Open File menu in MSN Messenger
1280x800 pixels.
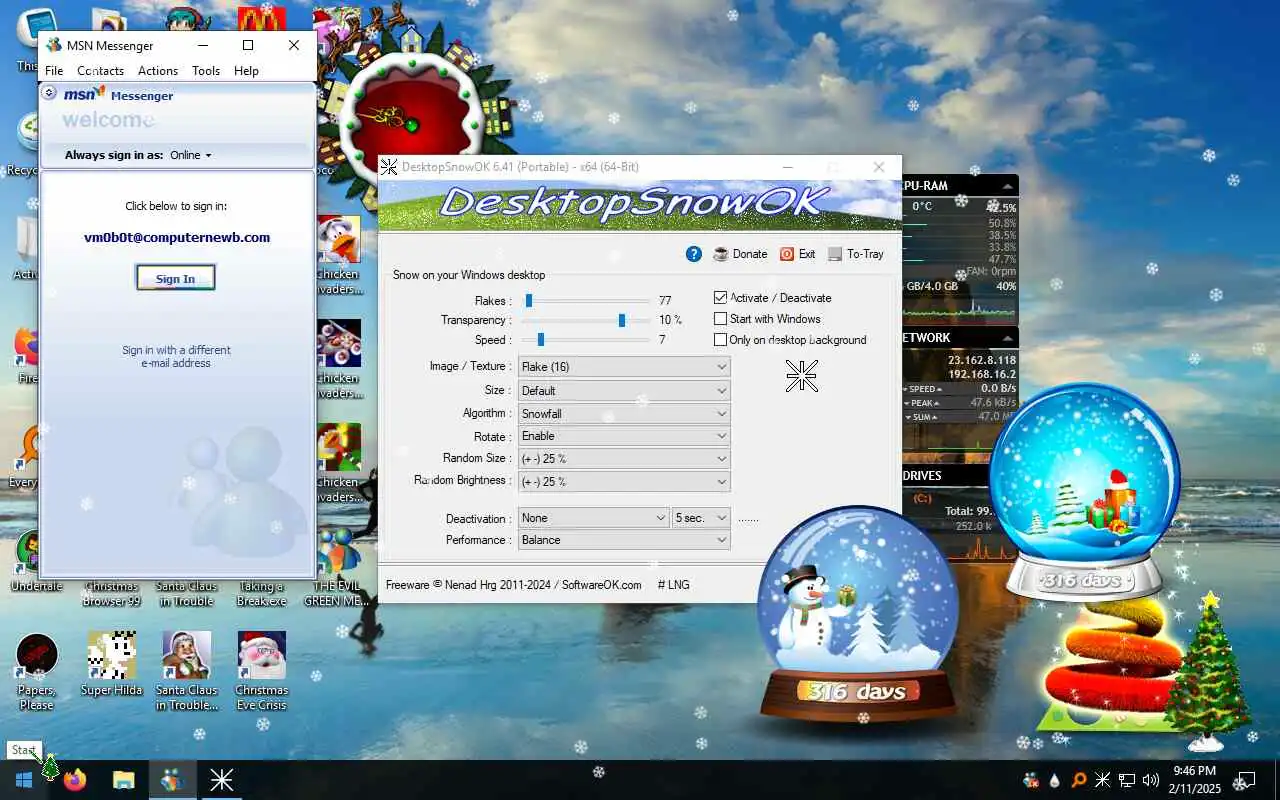tap(54, 71)
